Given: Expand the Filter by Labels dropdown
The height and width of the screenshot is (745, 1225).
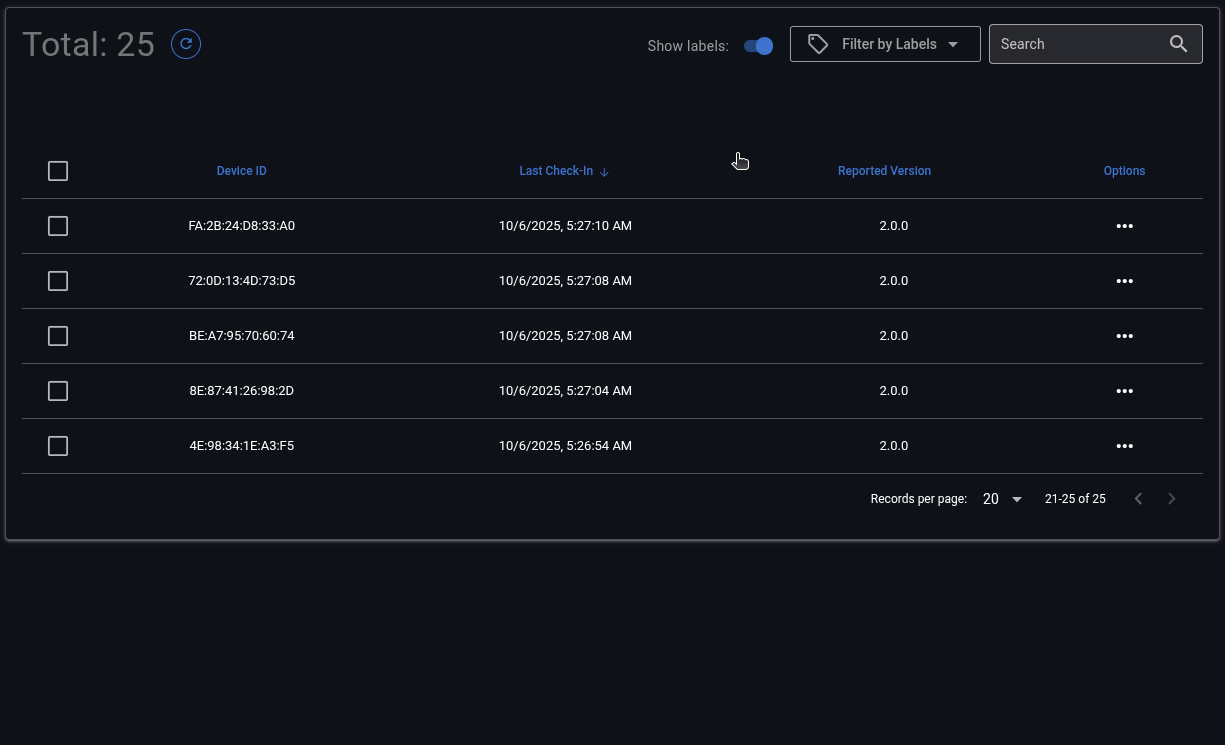Looking at the screenshot, I should pyautogui.click(x=885, y=44).
